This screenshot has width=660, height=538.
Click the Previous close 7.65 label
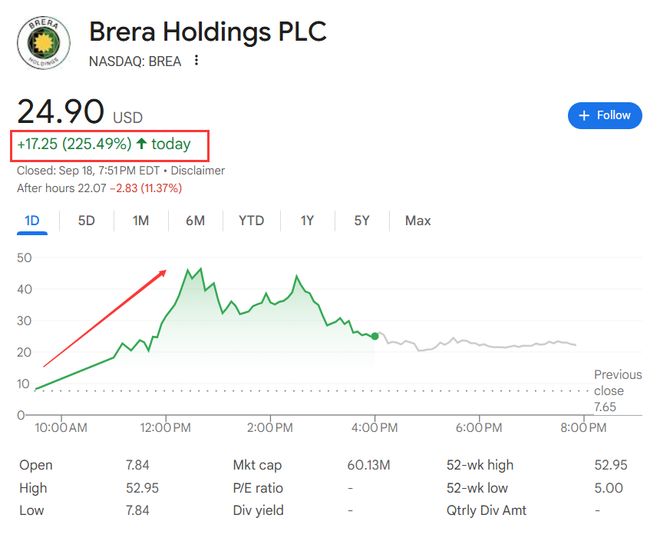click(x=617, y=391)
